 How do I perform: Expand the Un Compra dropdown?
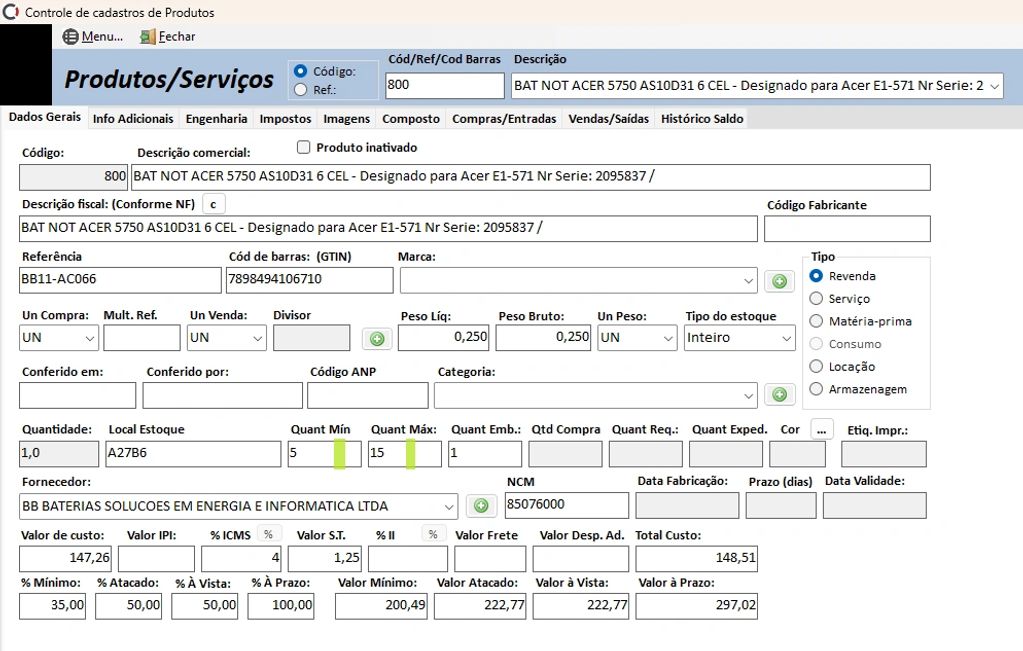point(89,338)
